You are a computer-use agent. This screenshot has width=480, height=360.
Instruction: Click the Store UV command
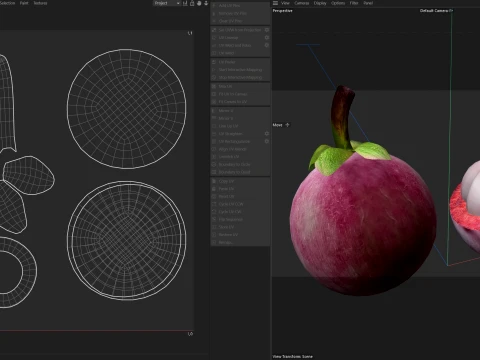[226, 227]
